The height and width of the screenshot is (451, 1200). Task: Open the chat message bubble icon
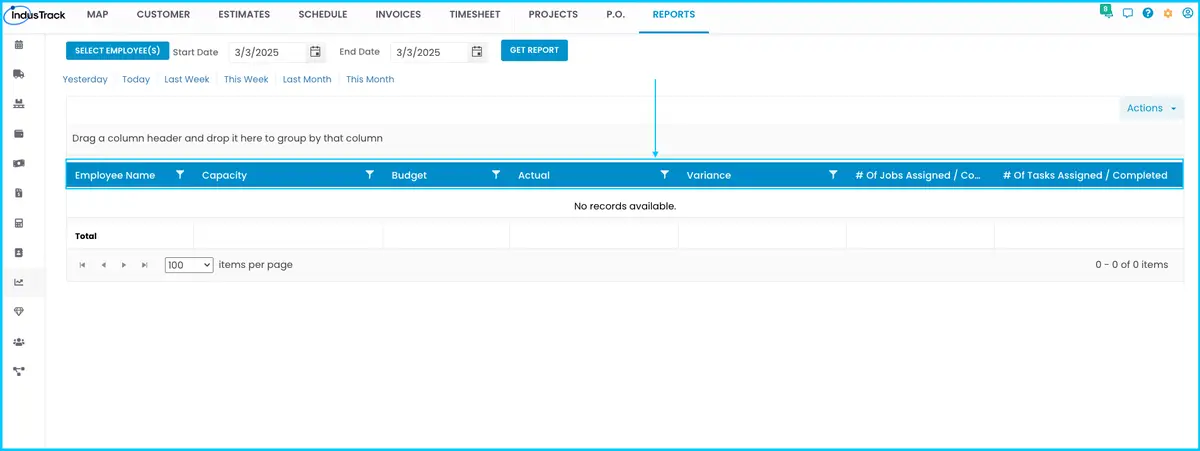[1128, 14]
